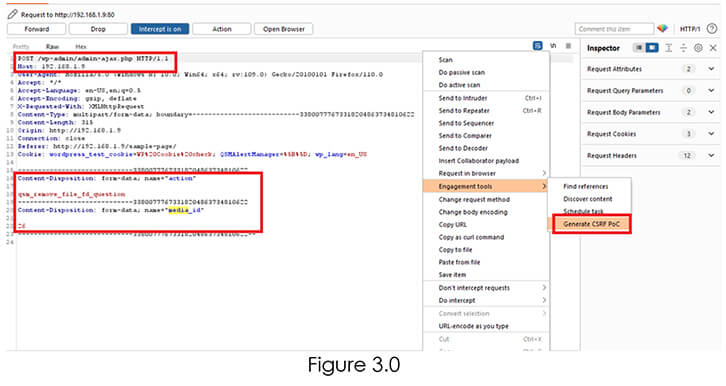The width and height of the screenshot is (726, 386).
Task: Click the Content-Type multipart header line
Action: click(x=216, y=114)
